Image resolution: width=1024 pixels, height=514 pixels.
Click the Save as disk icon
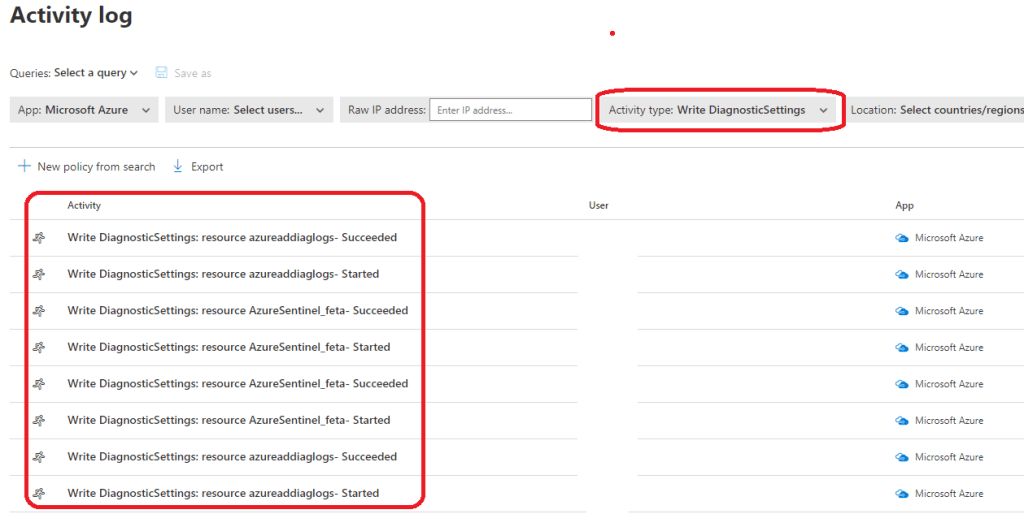(161, 73)
